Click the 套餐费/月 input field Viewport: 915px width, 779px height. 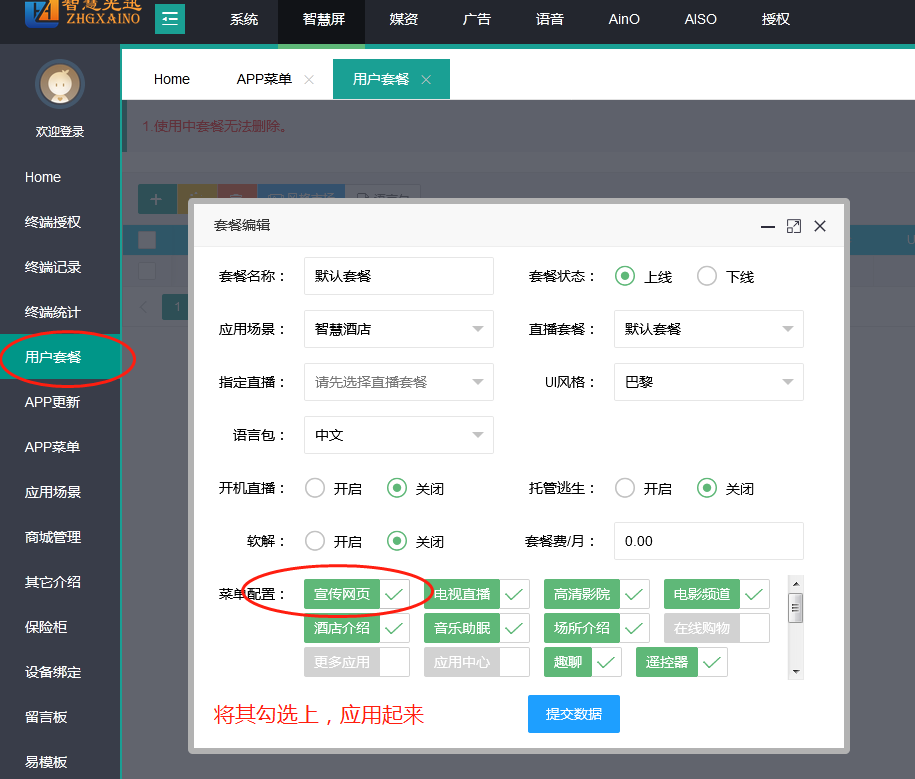click(x=708, y=541)
